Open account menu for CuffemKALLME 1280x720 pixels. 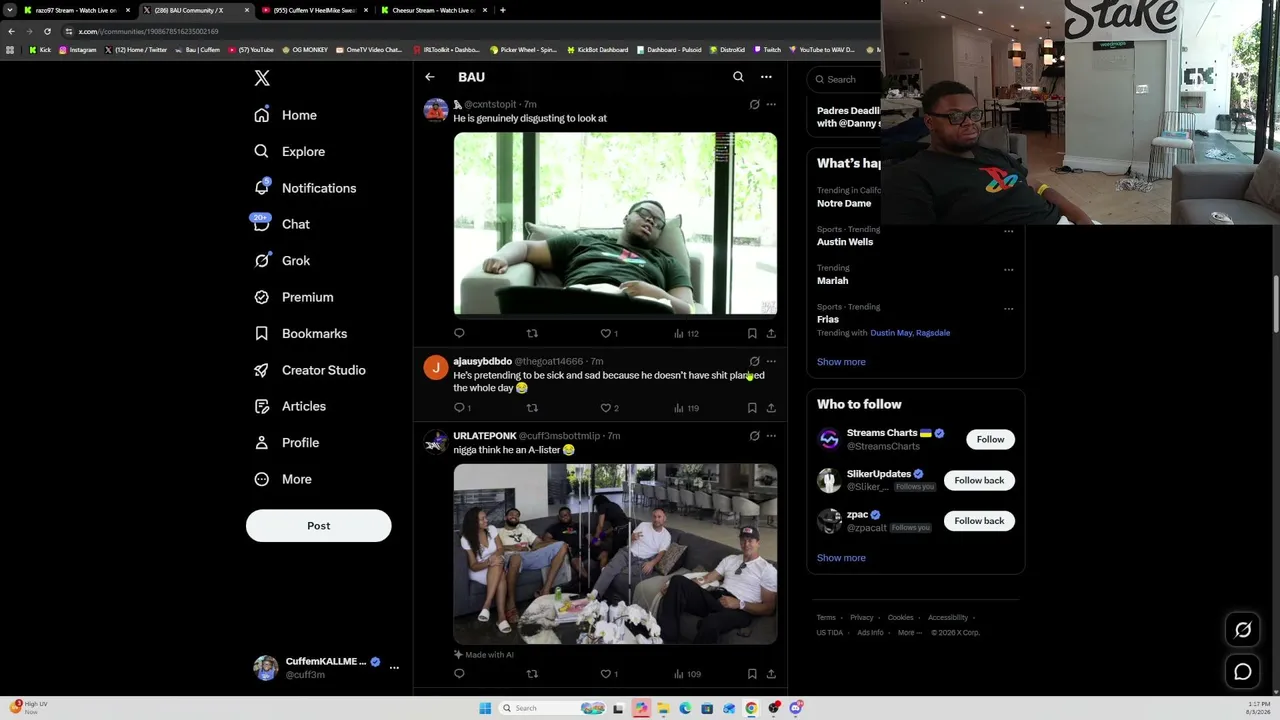pyautogui.click(x=326, y=668)
